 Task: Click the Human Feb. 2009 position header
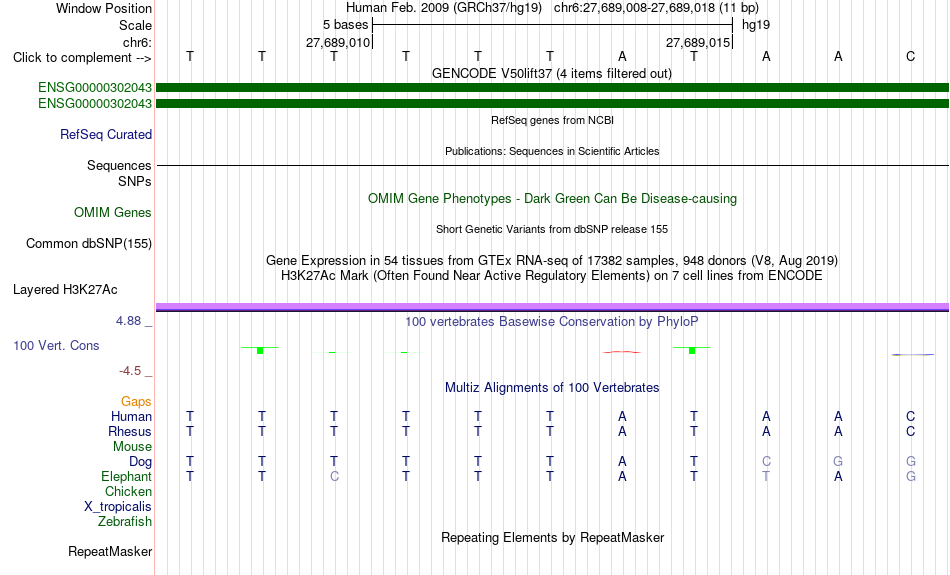[552, 8]
